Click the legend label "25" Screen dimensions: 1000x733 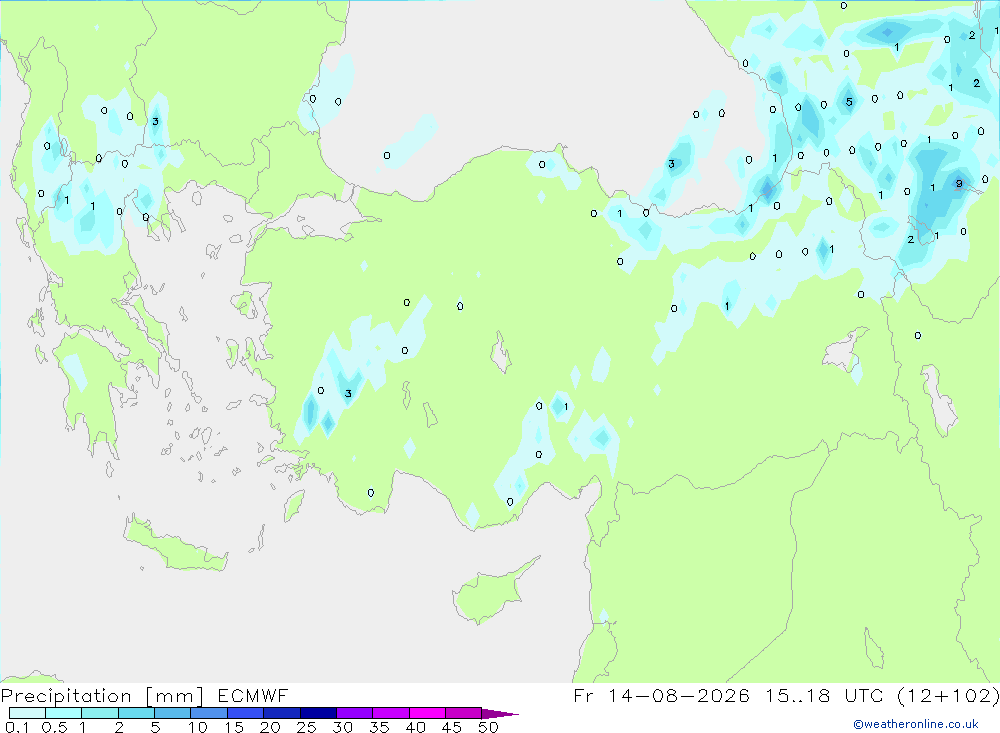click(x=306, y=727)
